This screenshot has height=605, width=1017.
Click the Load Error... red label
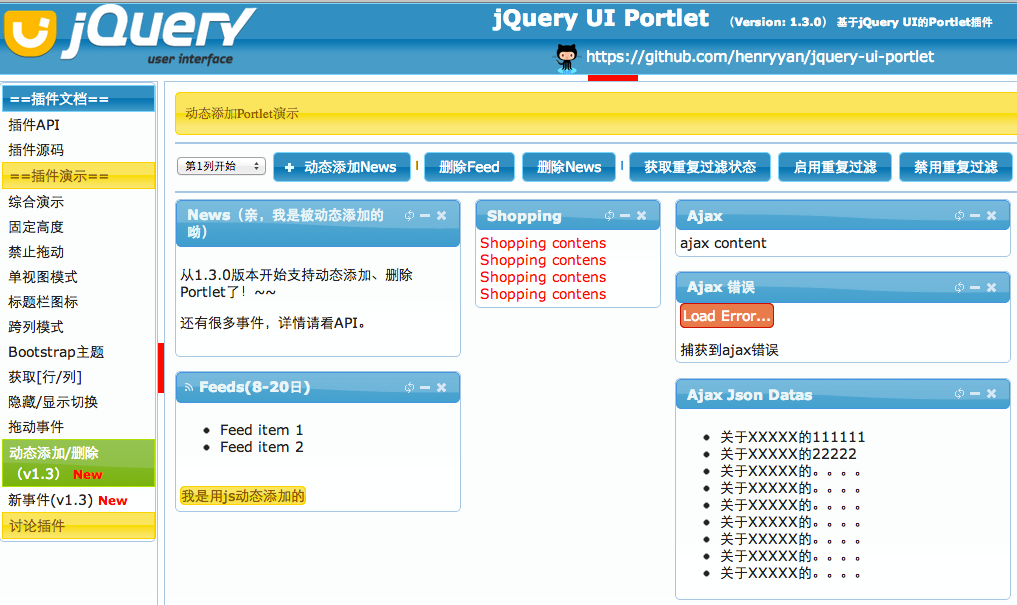pyautogui.click(x=726, y=316)
